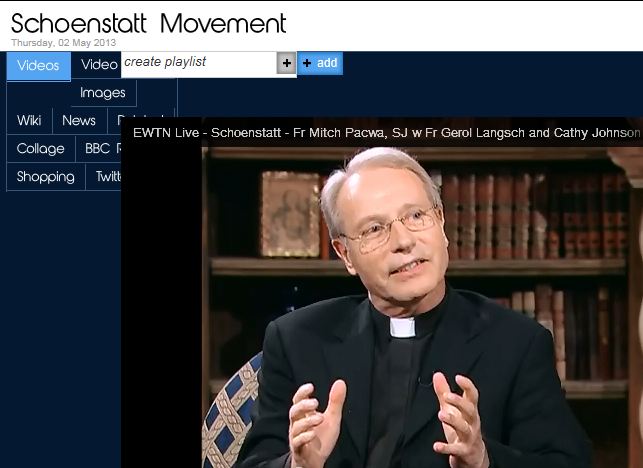643x468 pixels.
Task: Open the Wiki tab
Action: pyautogui.click(x=29, y=121)
